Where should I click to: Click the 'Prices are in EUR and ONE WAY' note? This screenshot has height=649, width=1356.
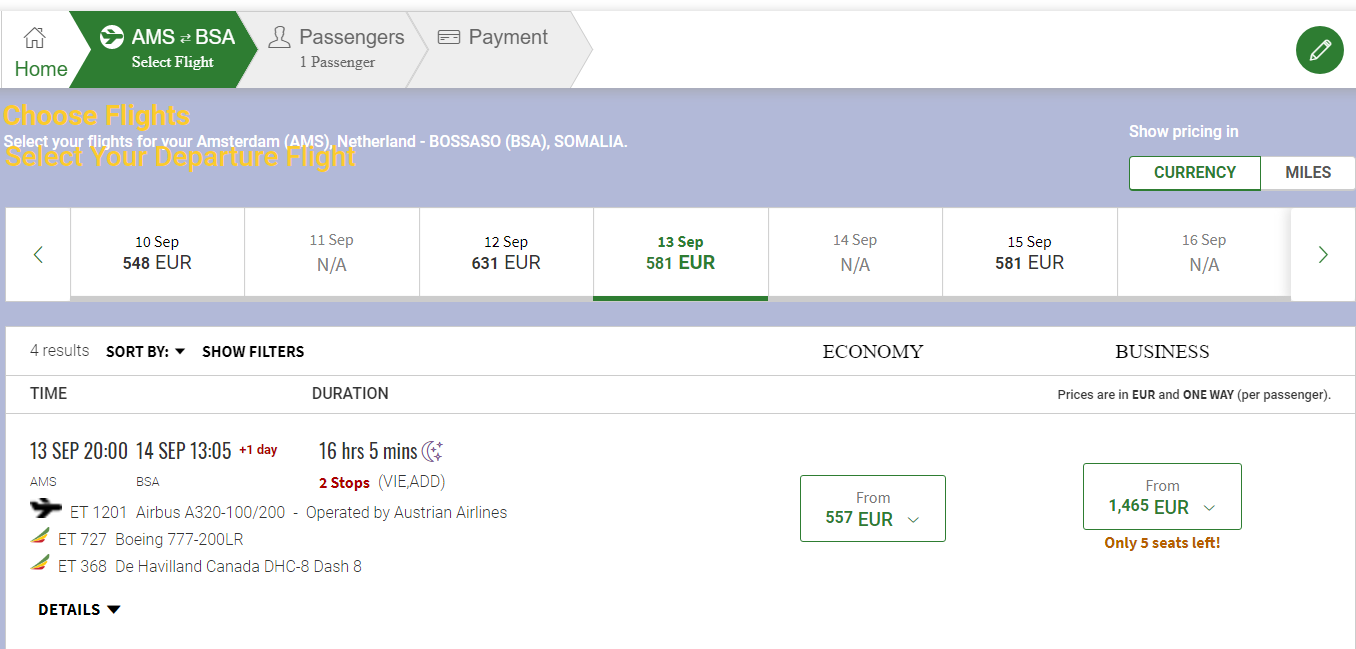click(x=1194, y=395)
